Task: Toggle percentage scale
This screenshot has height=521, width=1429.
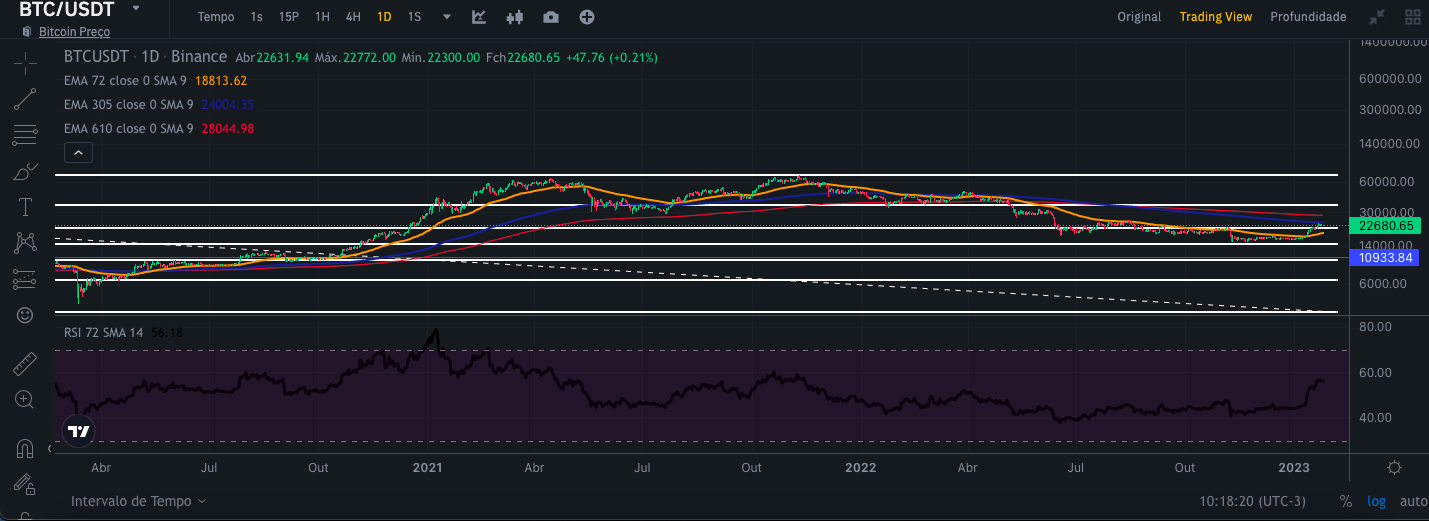Action: coord(1346,501)
